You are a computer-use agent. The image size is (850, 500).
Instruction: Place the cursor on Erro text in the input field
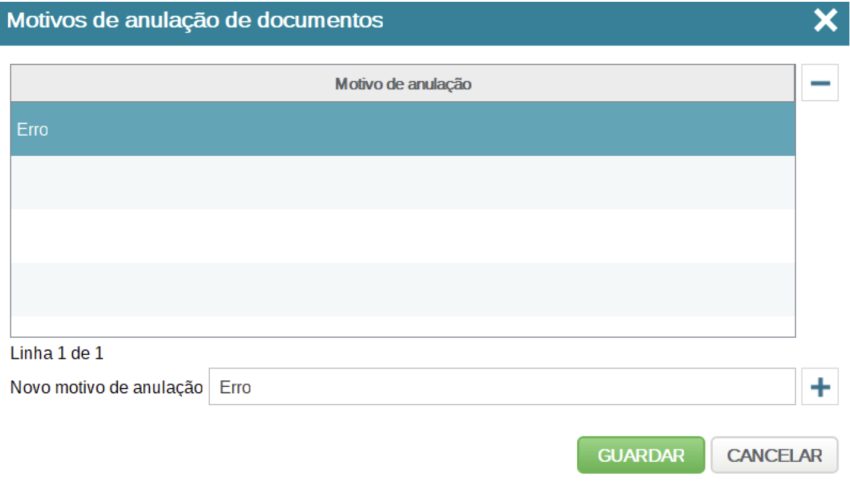point(235,388)
